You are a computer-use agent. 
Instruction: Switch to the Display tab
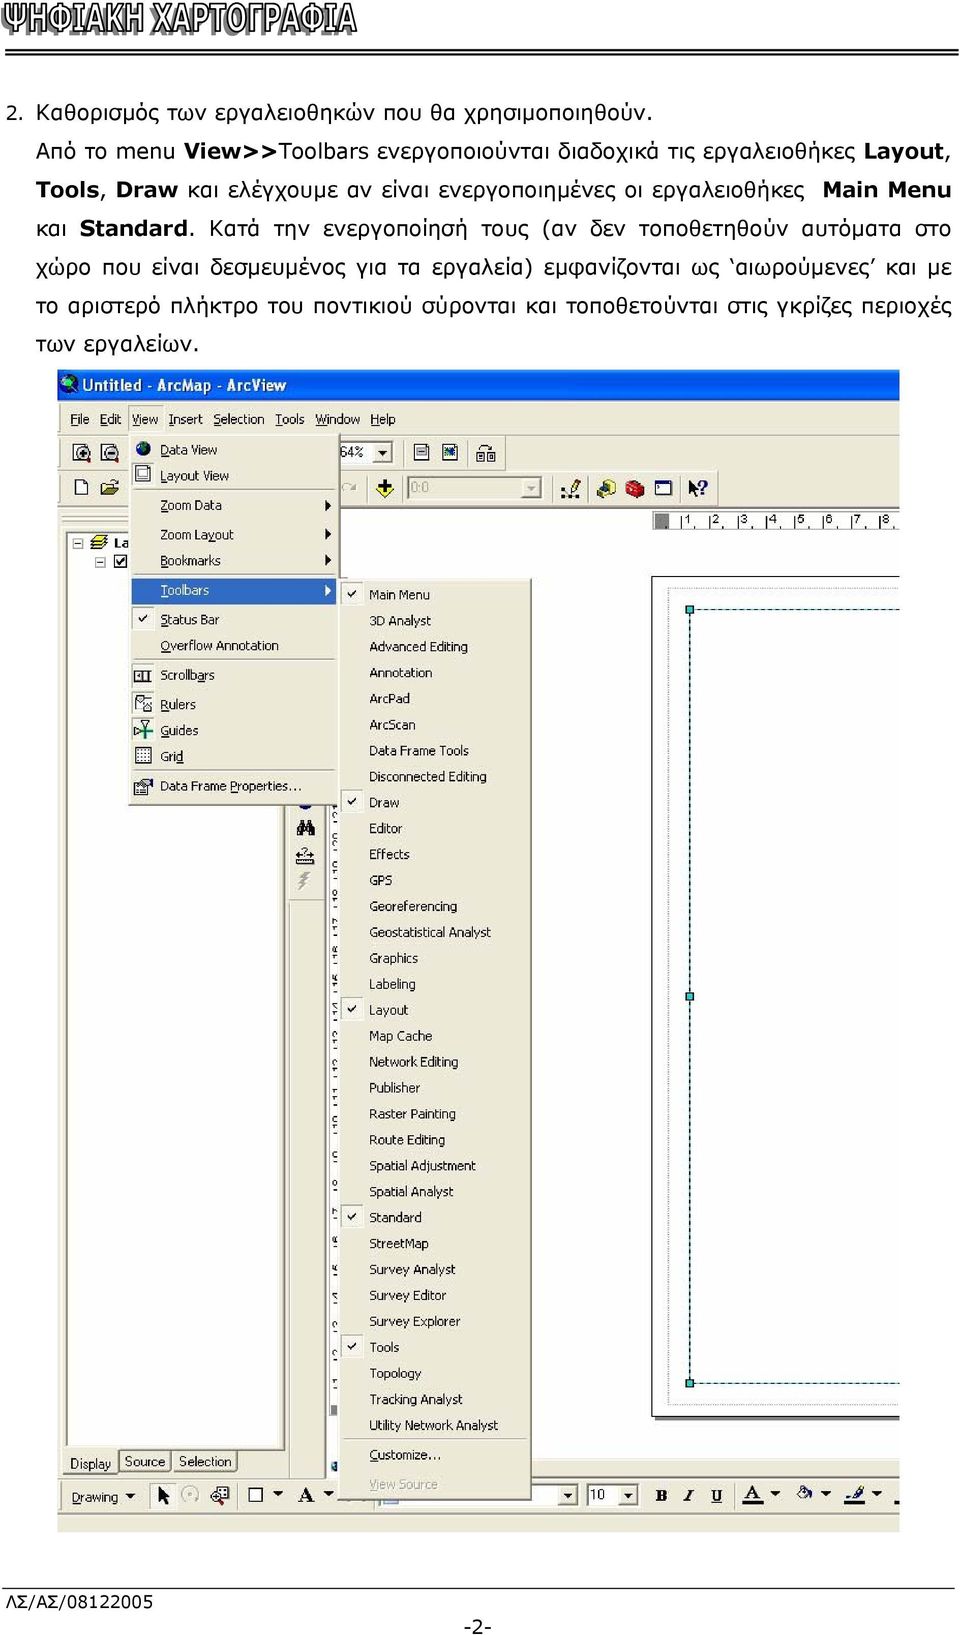click(x=90, y=1463)
